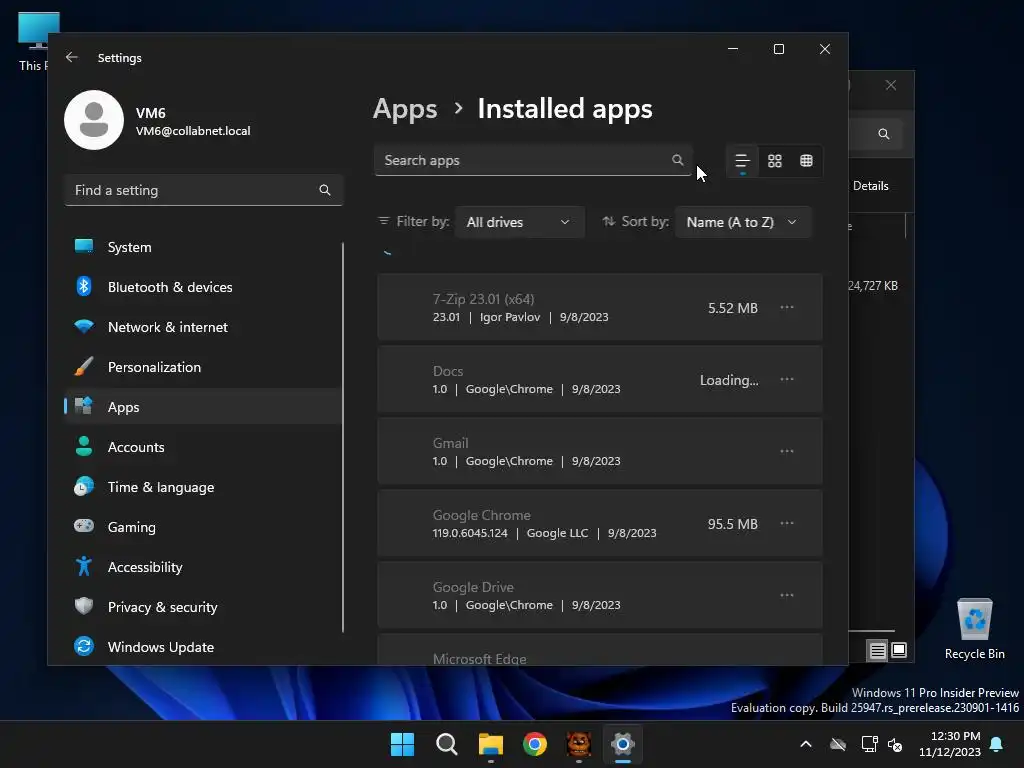This screenshot has height=768, width=1024.
Task: Click 7-Zip 23.01 (x64) app name
Action: coord(483,299)
